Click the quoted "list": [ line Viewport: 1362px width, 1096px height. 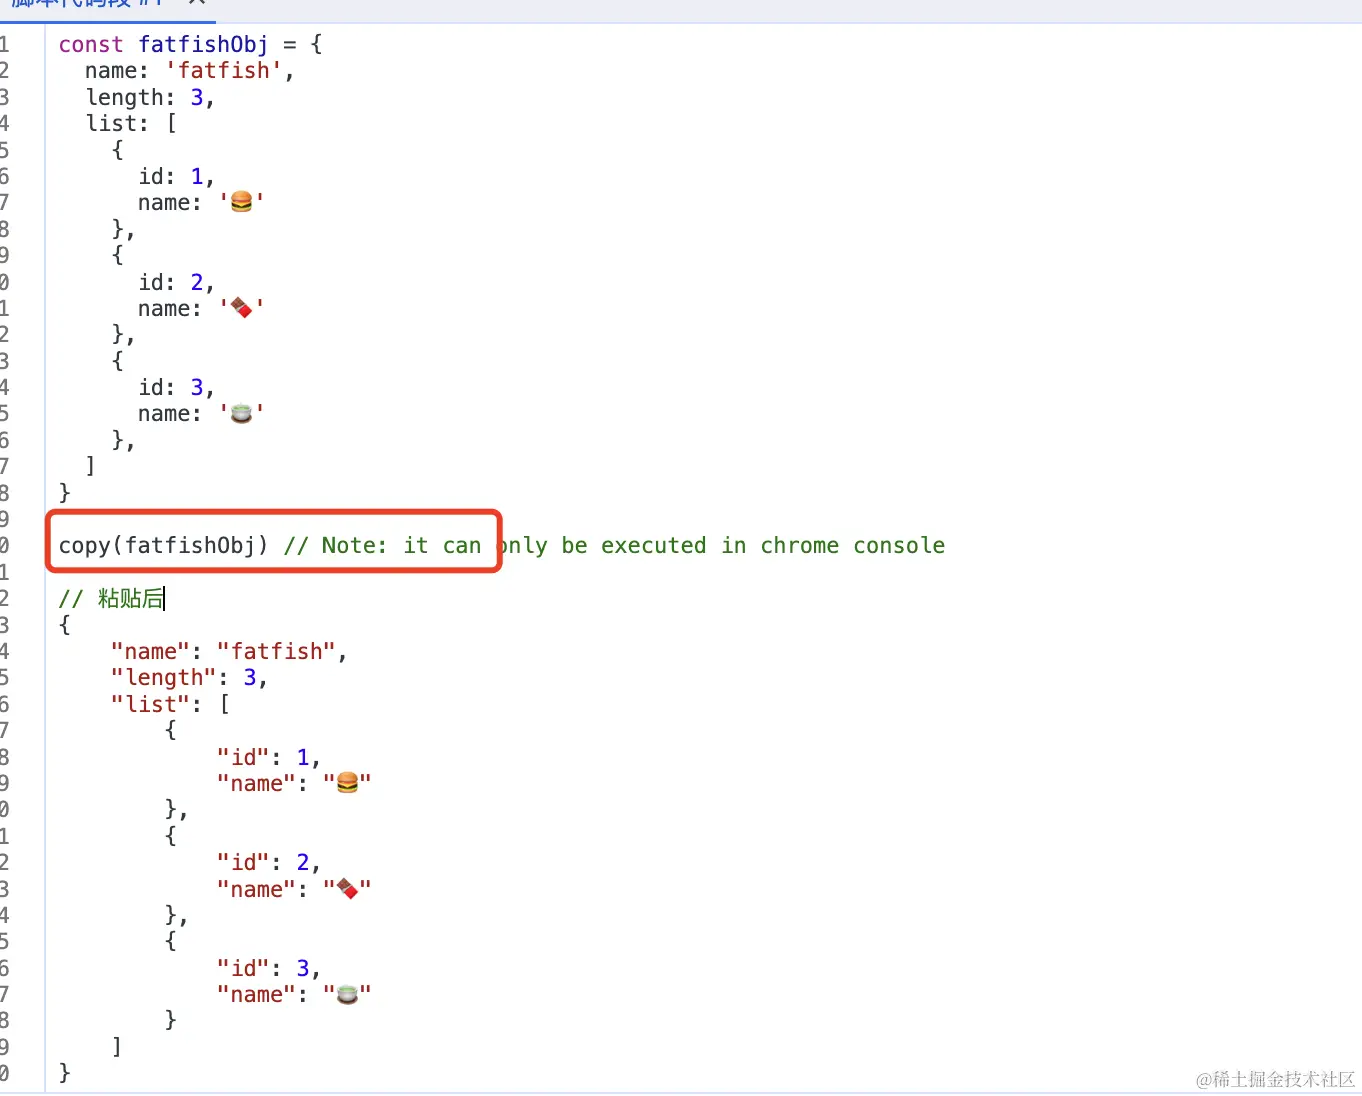tap(170, 704)
